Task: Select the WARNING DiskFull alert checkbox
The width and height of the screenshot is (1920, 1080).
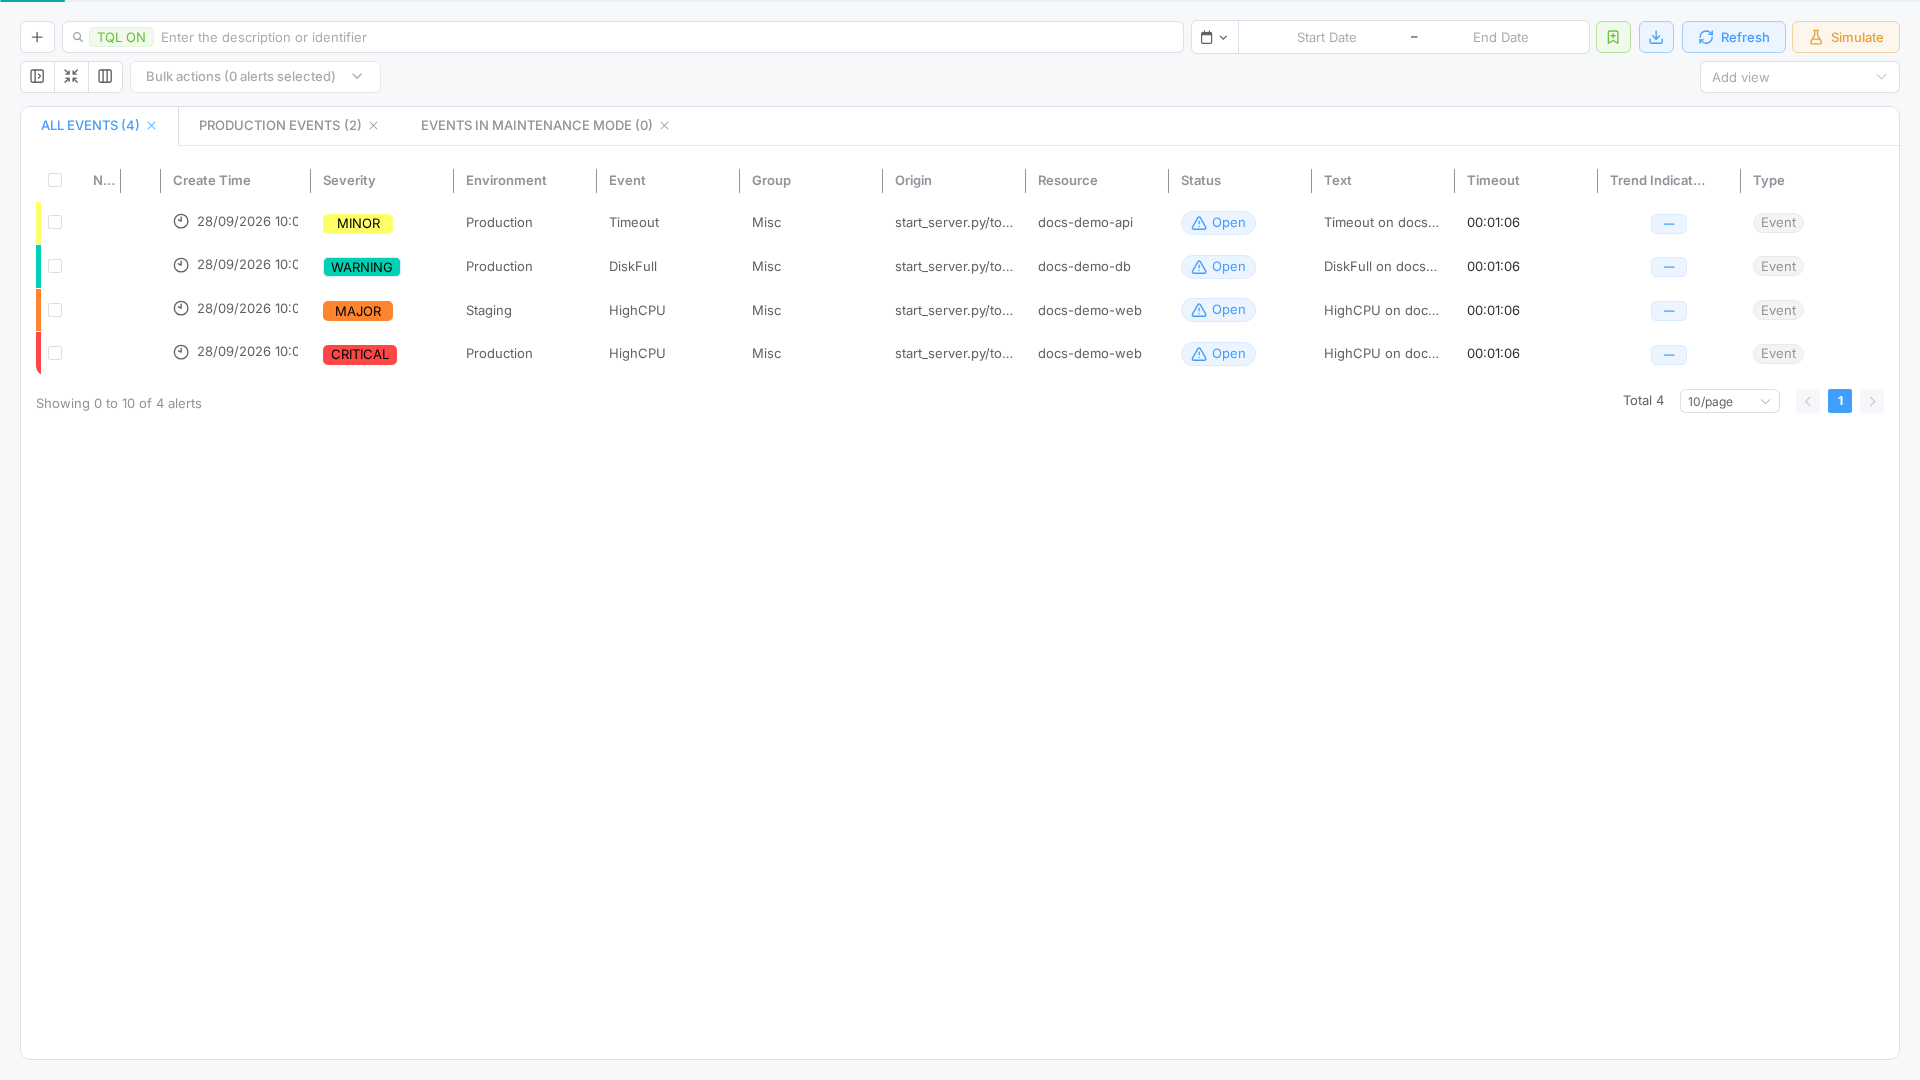Action: click(55, 266)
